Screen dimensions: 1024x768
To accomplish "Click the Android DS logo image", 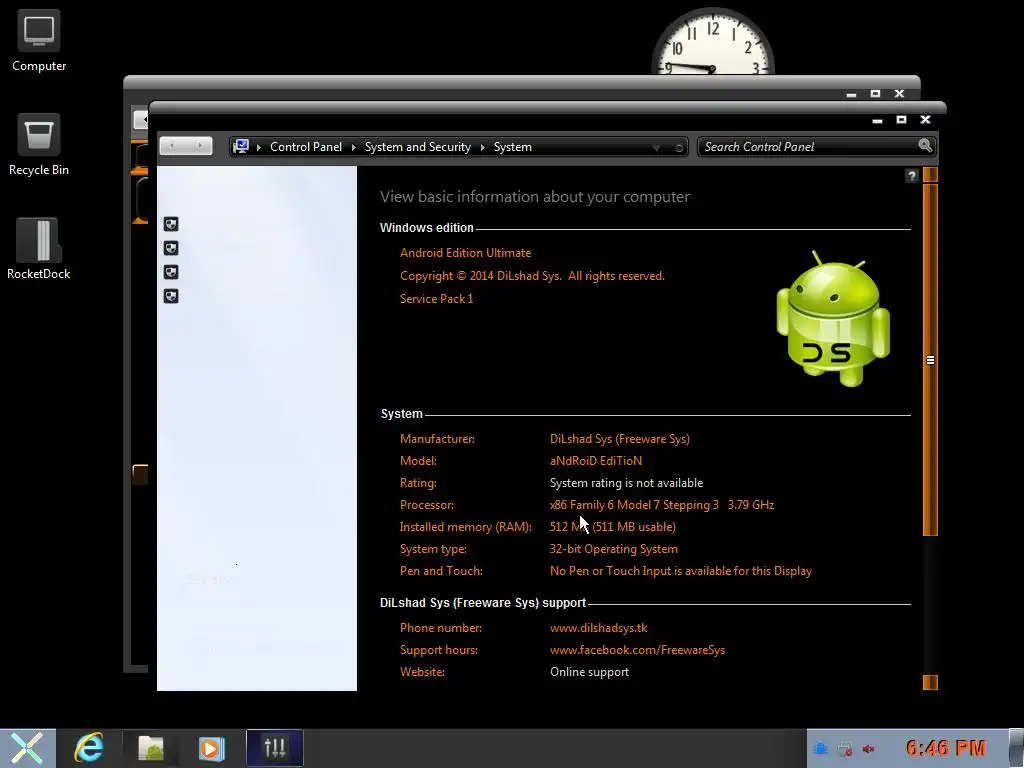I will tap(833, 319).
